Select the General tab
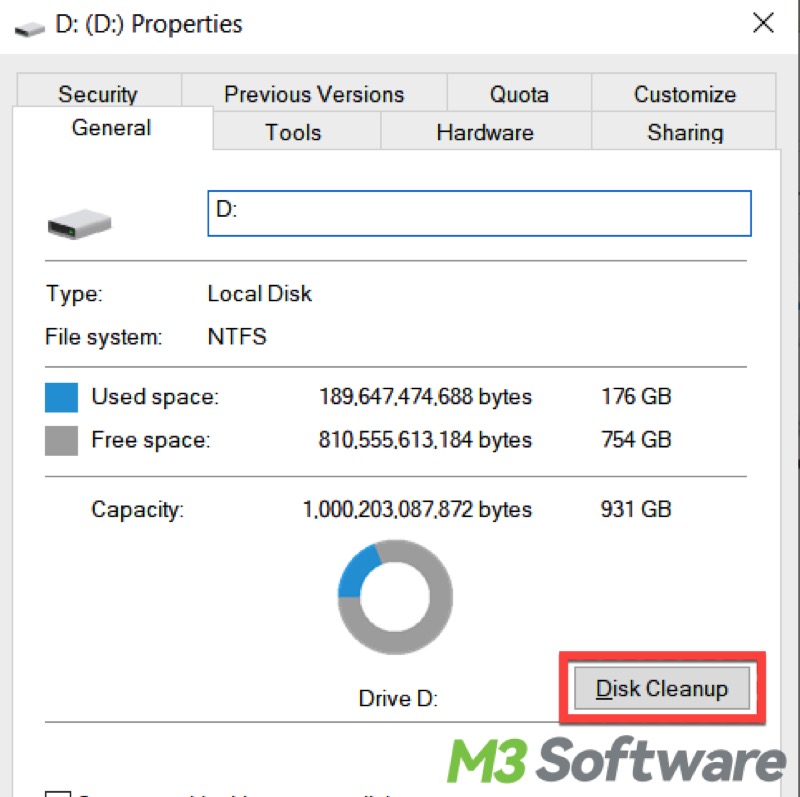This screenshot has height=797, width=800. 112,128
